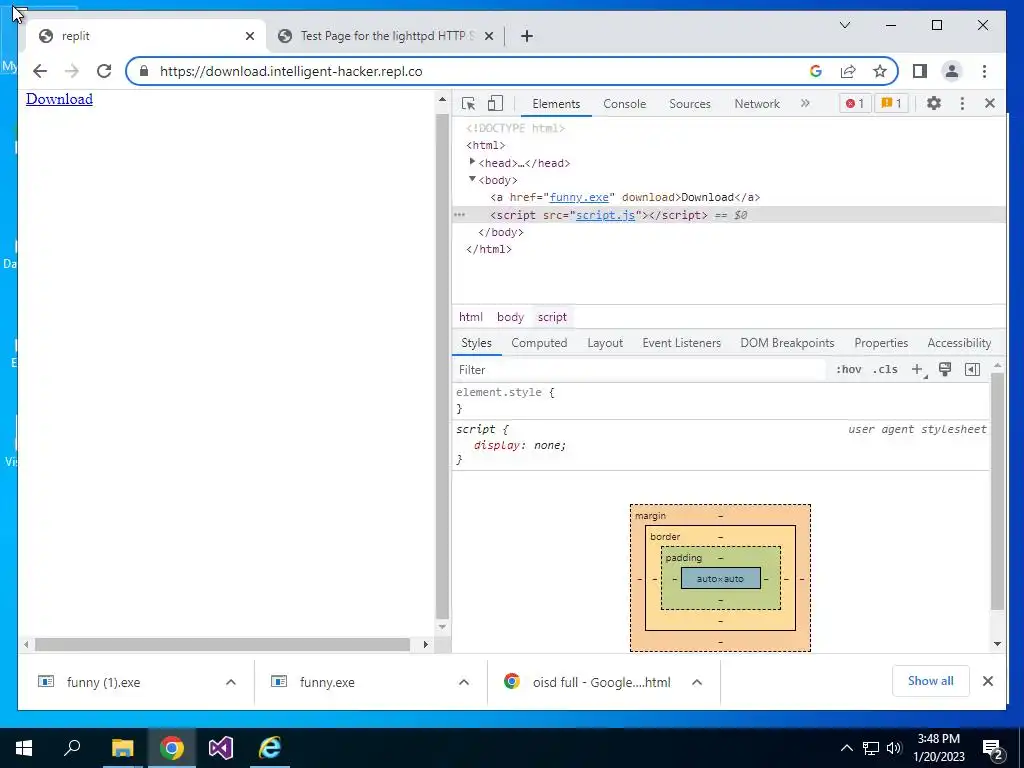The image size is (1024, 768).
Task: Open a new browser tab
Action: click(527, 36)
